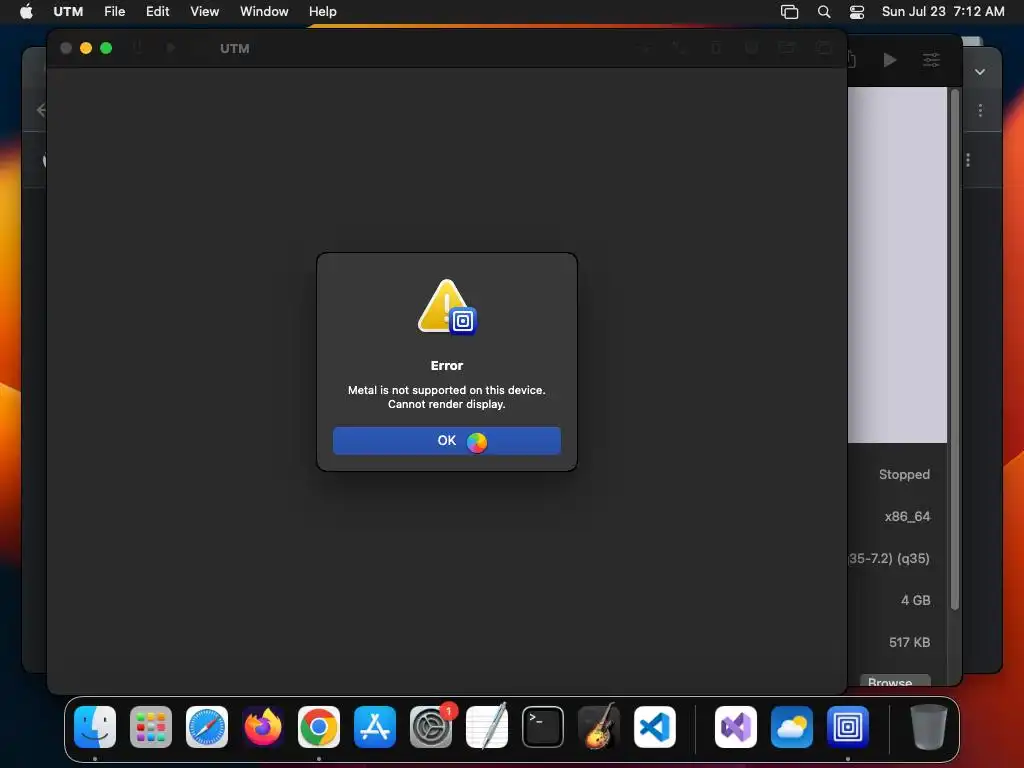This screenshot has width=1024, height=768.
Task: Open the Window menu
Action: [x=264, y=12]
